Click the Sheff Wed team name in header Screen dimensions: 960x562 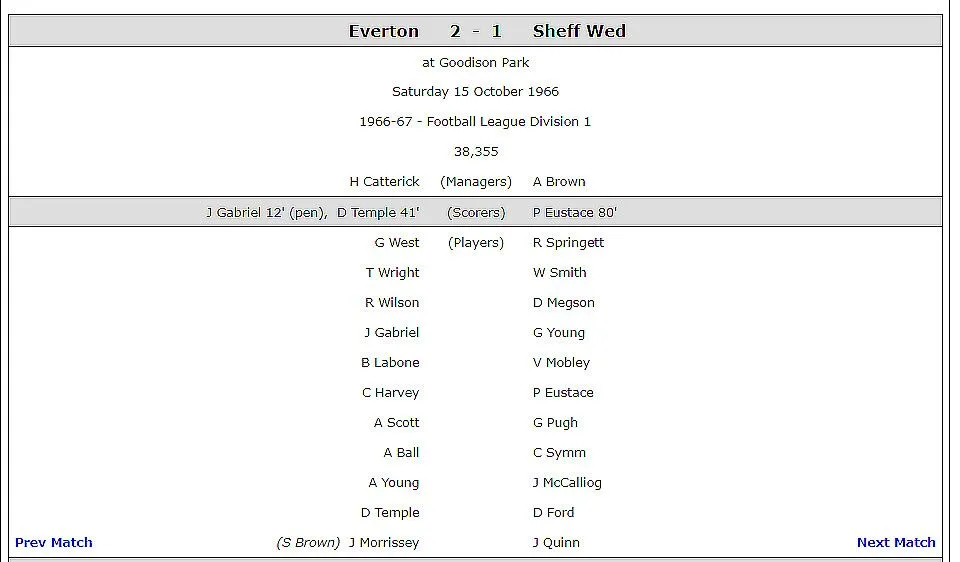click(579, 31)
